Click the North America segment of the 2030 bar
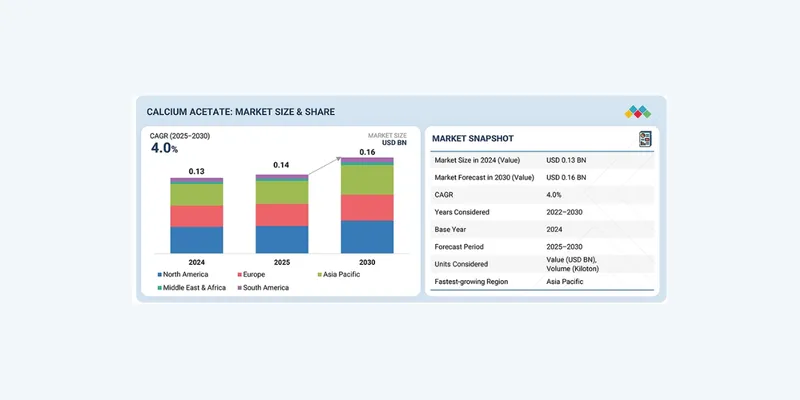The height and width of the screenshot is (400, 800). click(367, 237)
